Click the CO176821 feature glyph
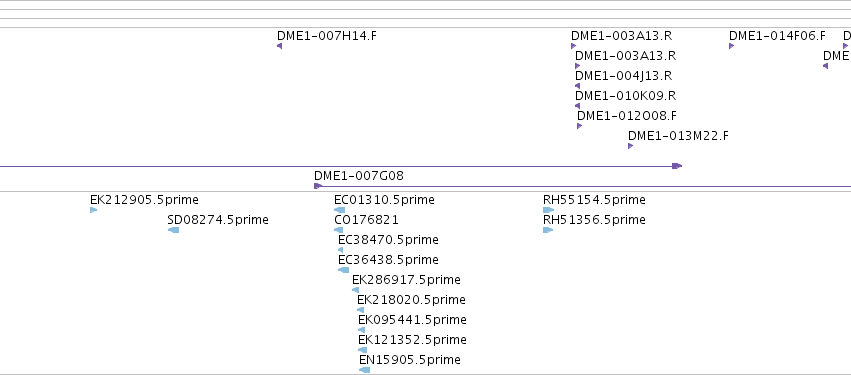The image size is (851, 375). click(339, 230)
